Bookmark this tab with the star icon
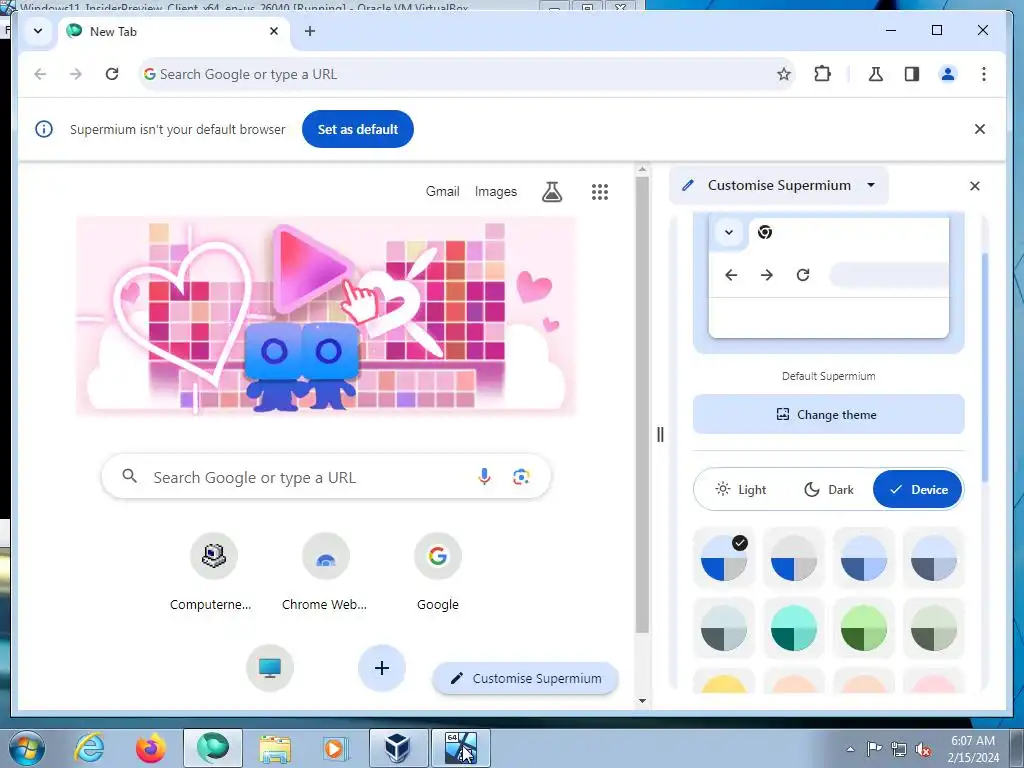Image resolution: width=1024 pixels, height=768 pixels. 784,74
